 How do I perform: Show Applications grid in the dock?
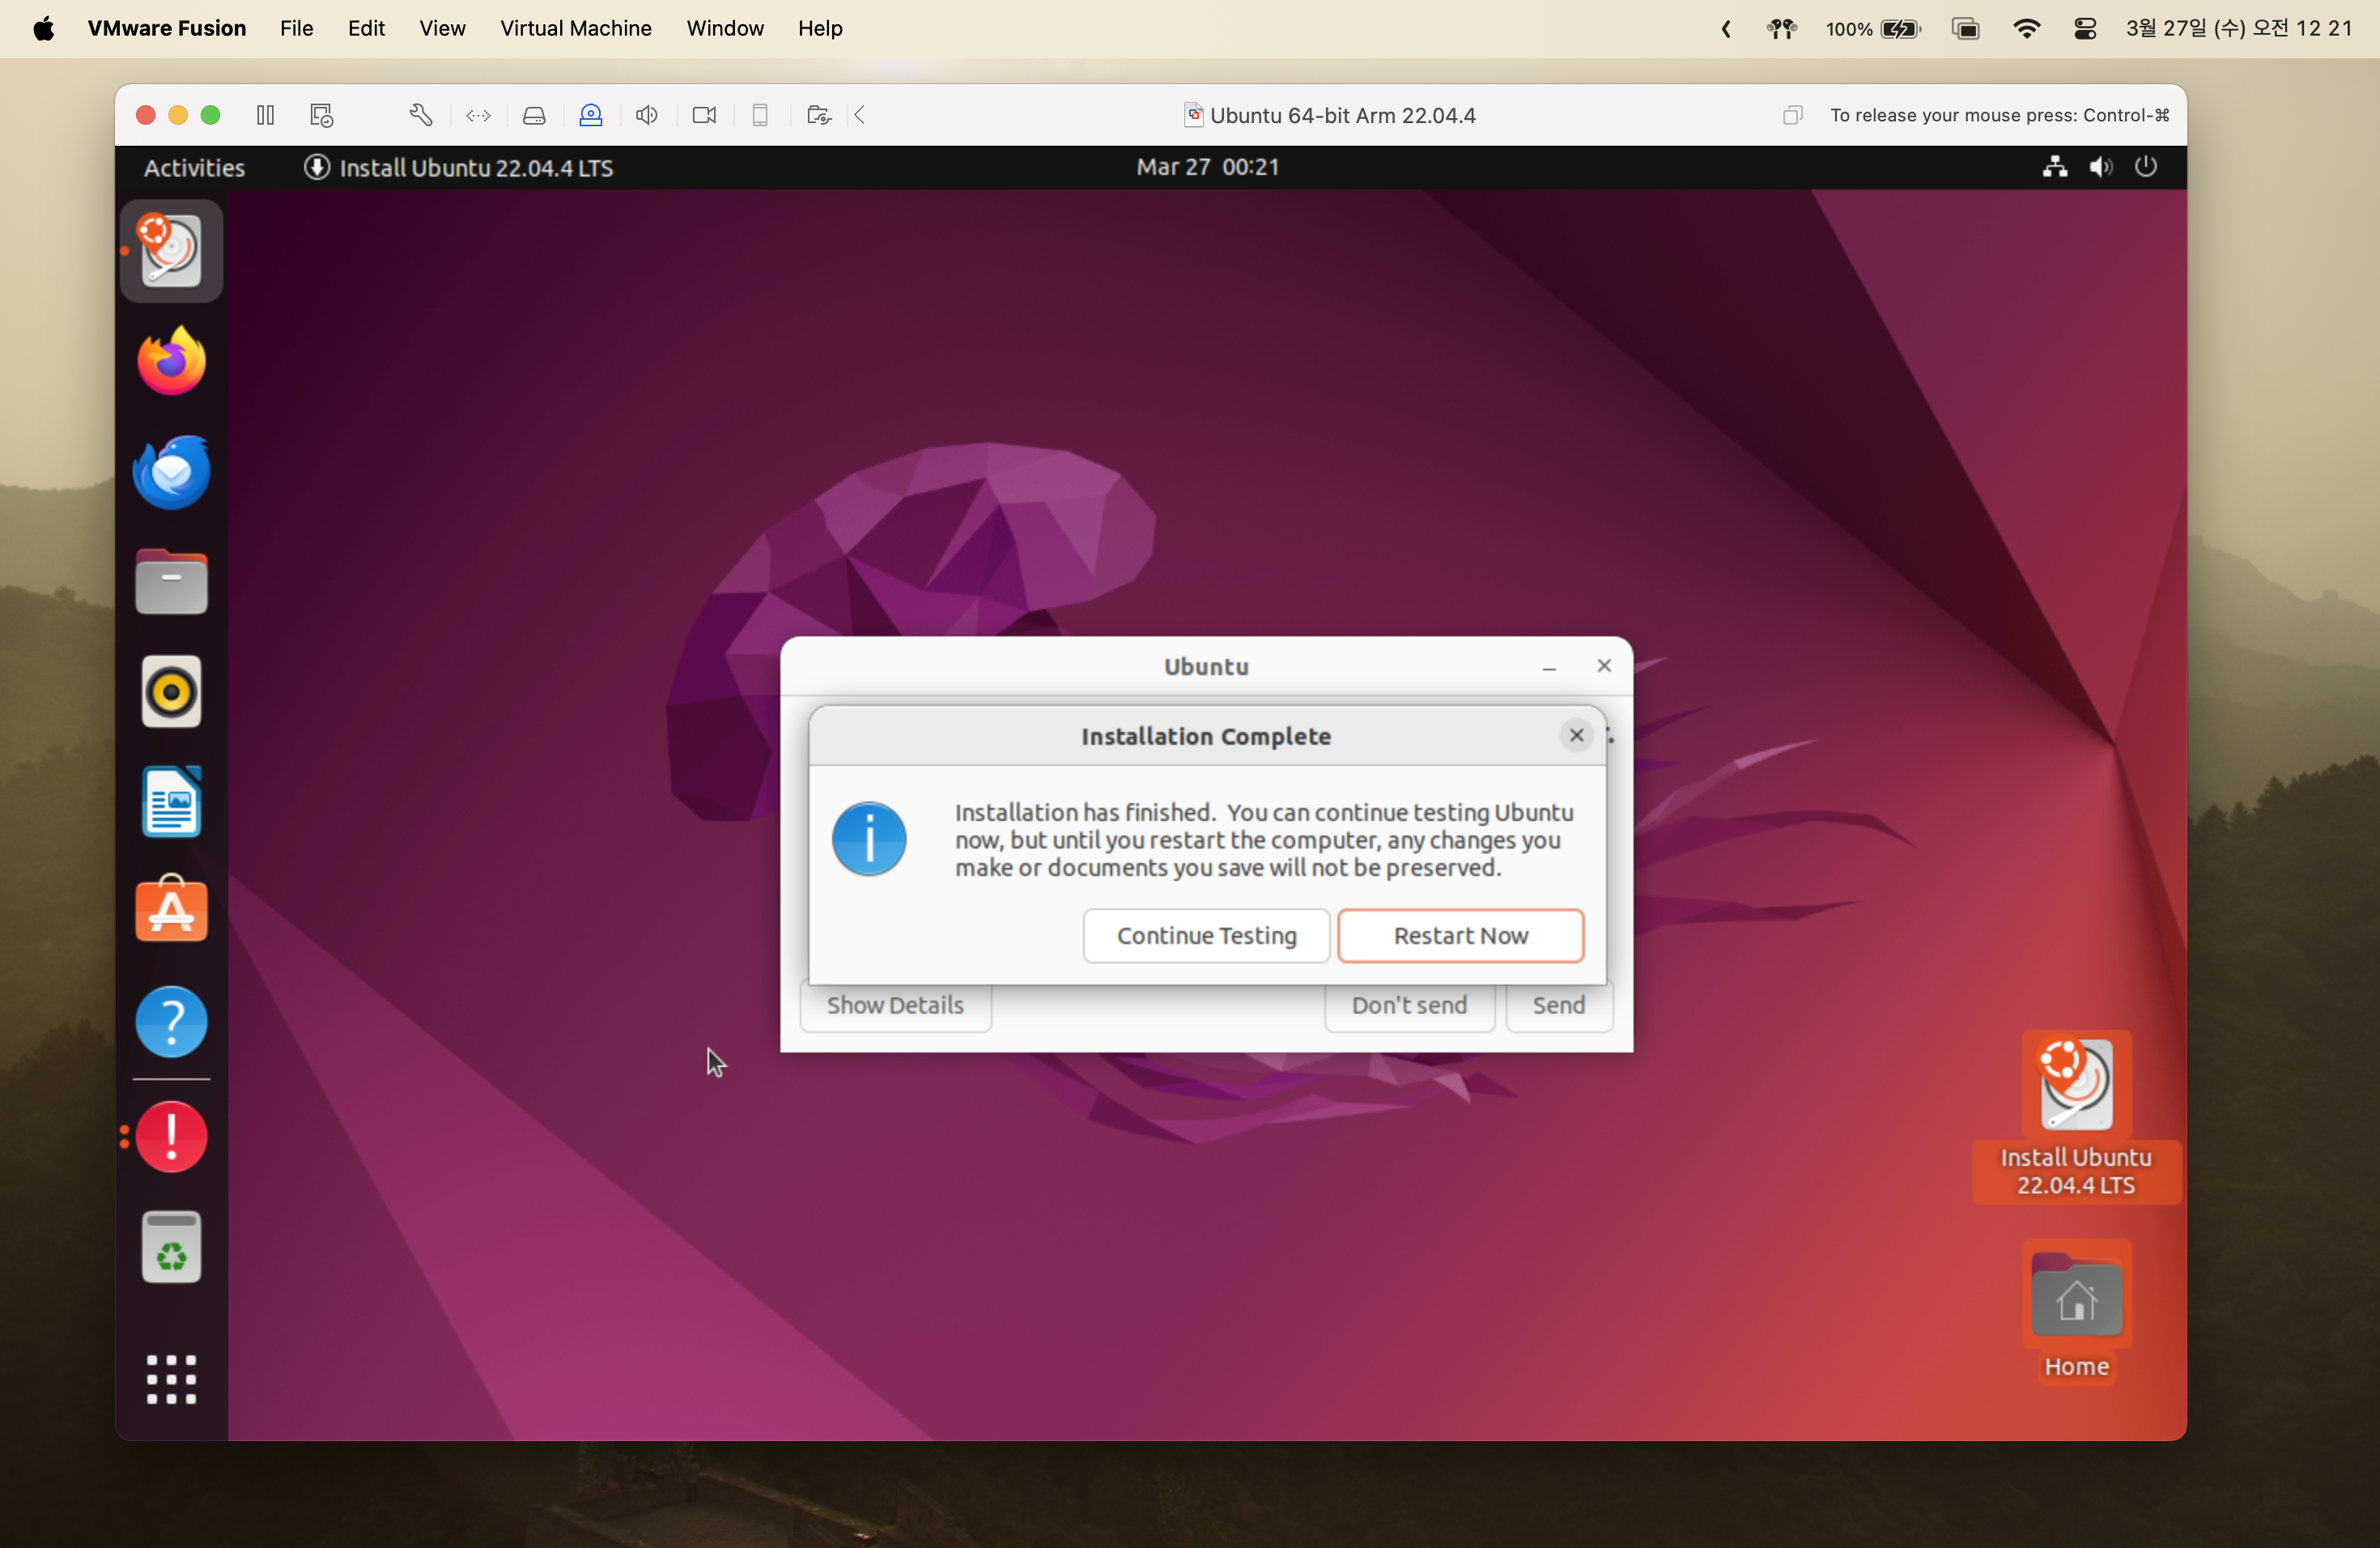pyautogui.click(x=171, y=1379)
